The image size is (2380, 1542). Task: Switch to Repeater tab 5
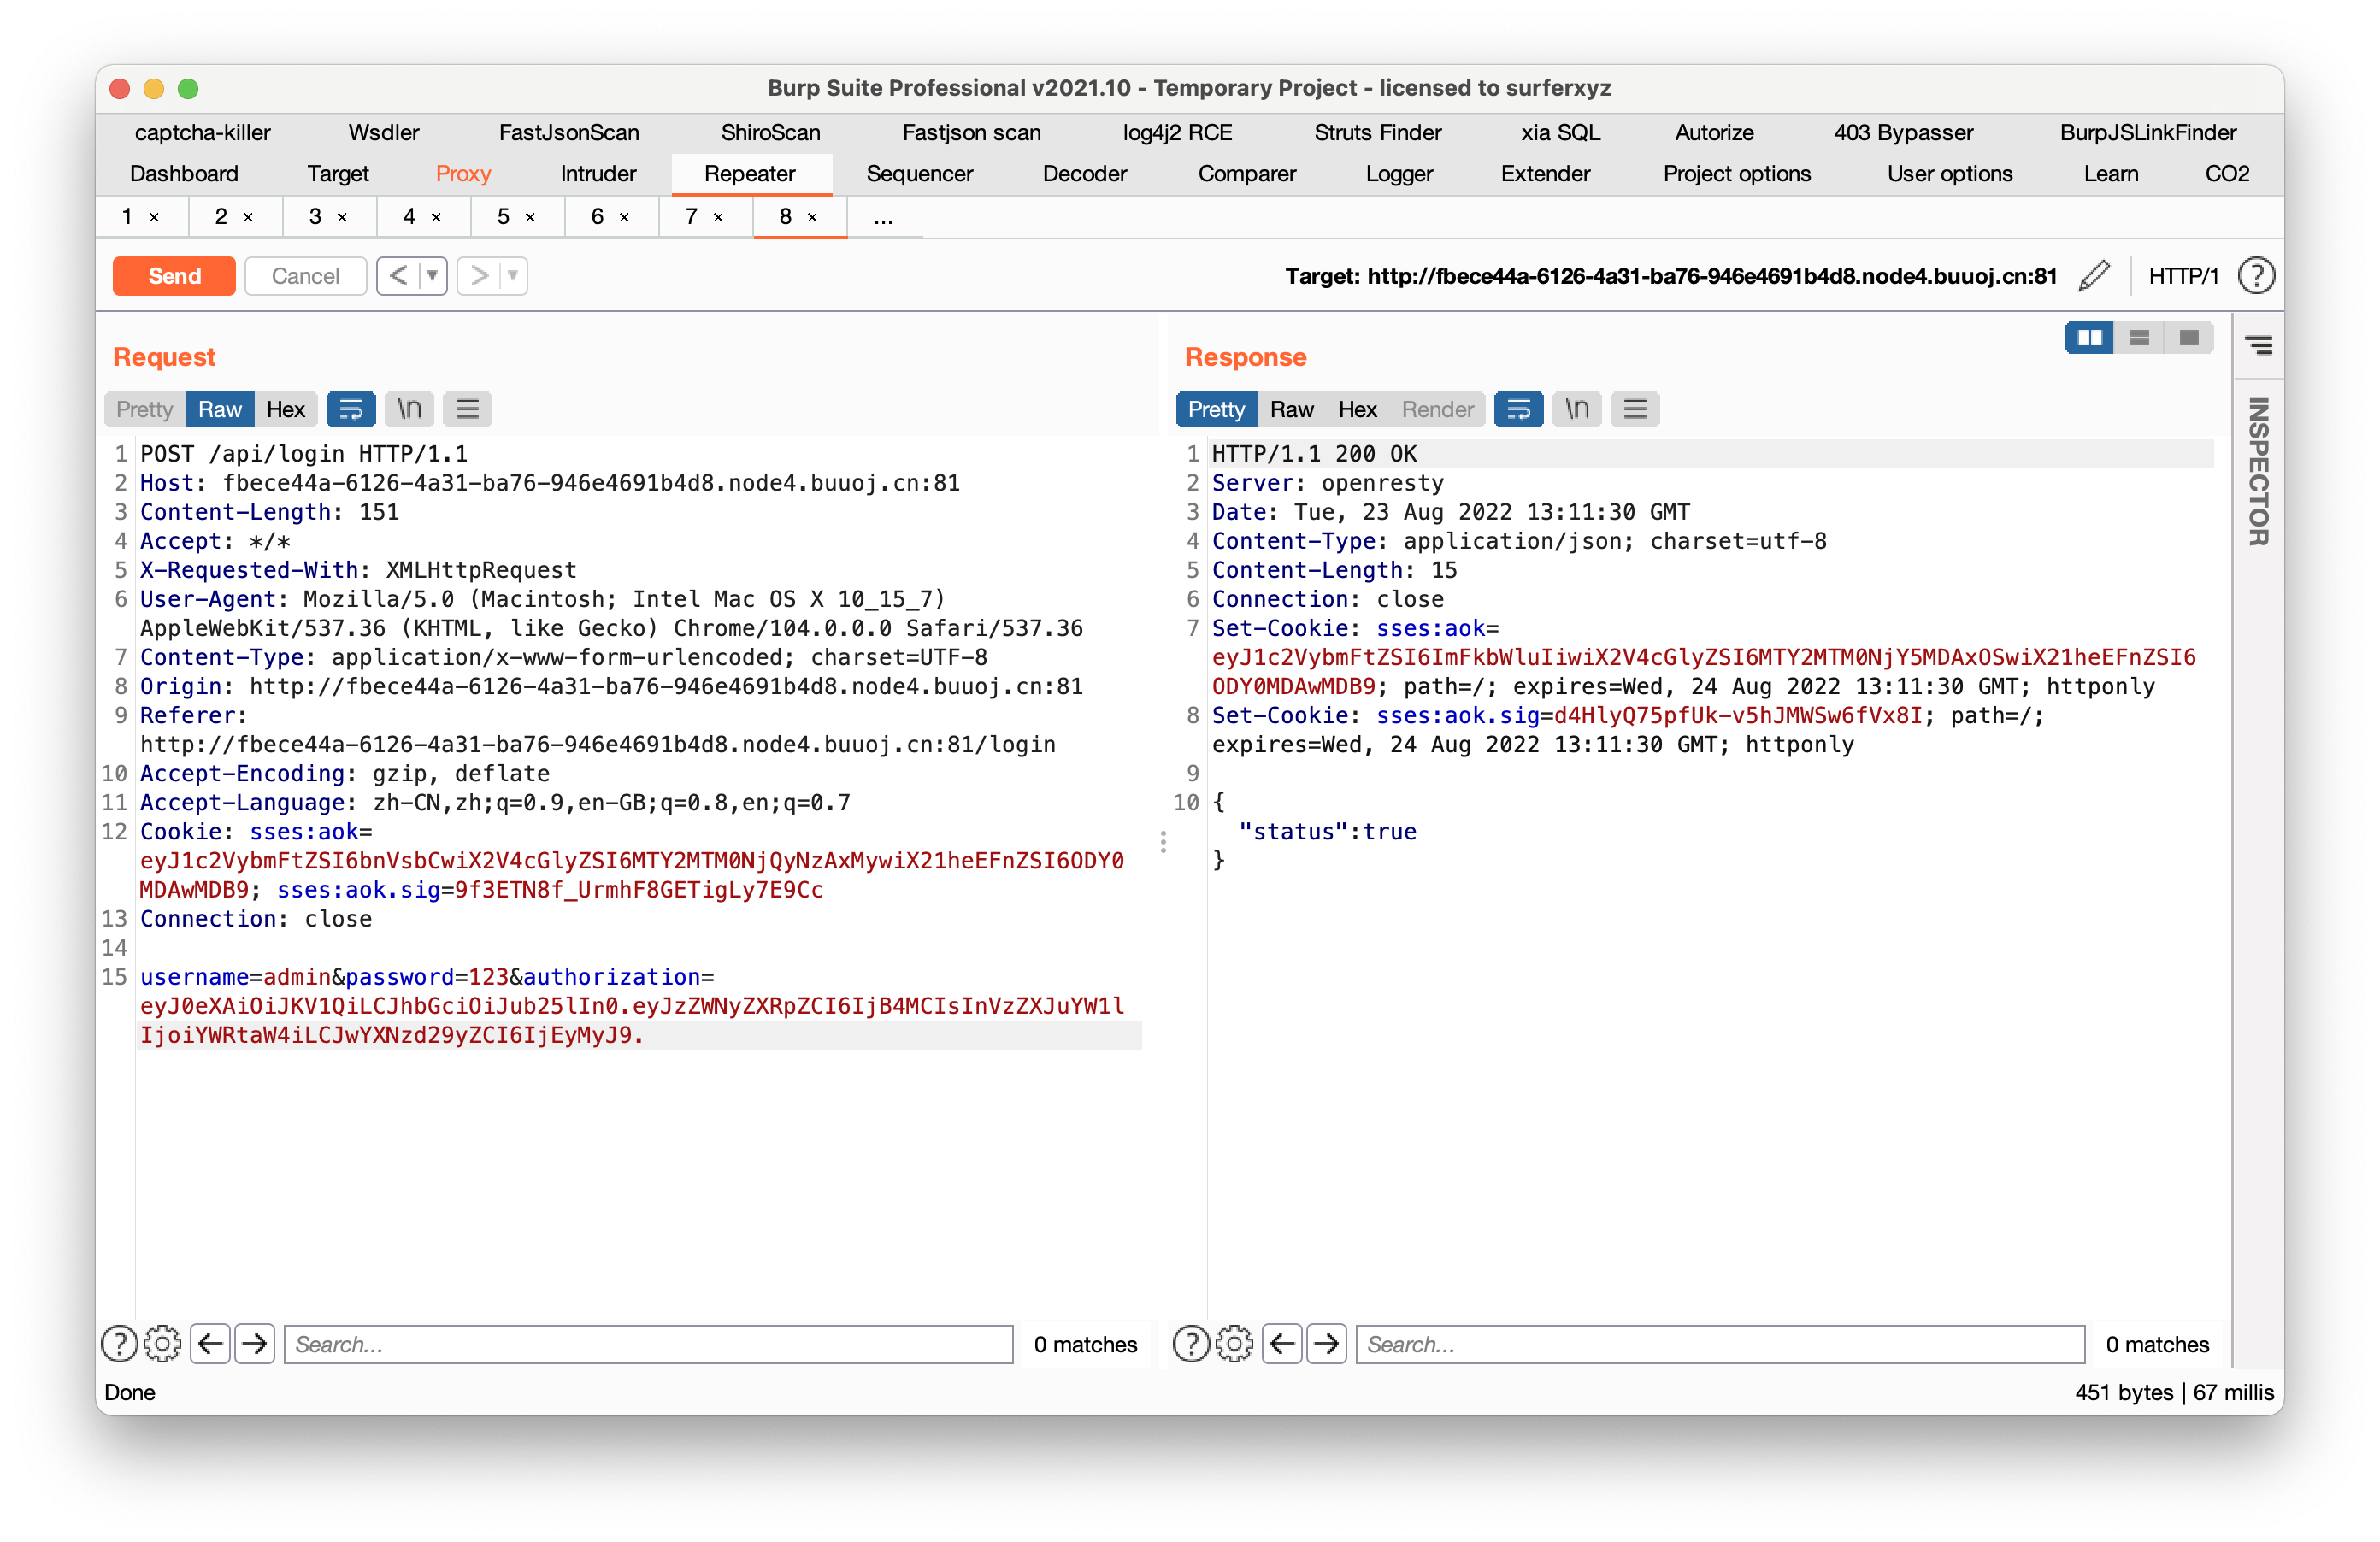(x=504, y=217)
